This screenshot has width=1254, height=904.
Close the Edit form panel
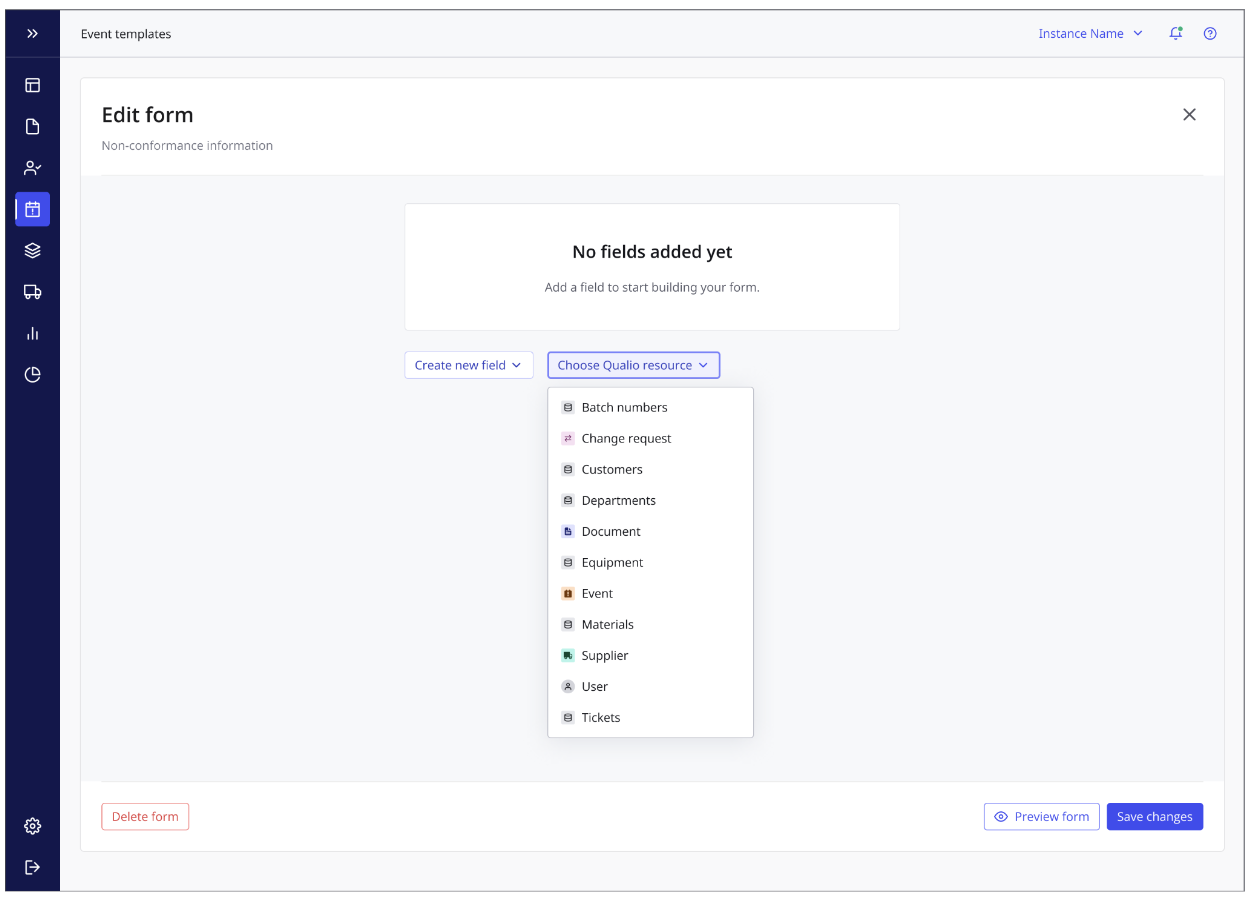1189,115
